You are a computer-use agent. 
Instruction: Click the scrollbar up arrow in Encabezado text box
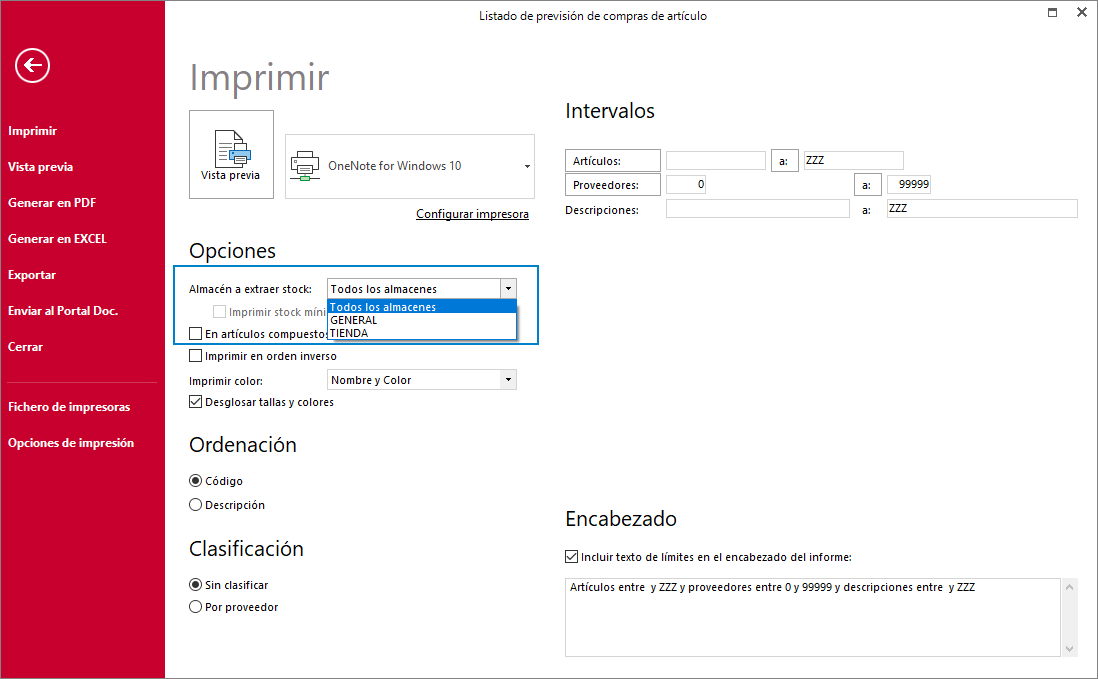(x=1069, y=587)
